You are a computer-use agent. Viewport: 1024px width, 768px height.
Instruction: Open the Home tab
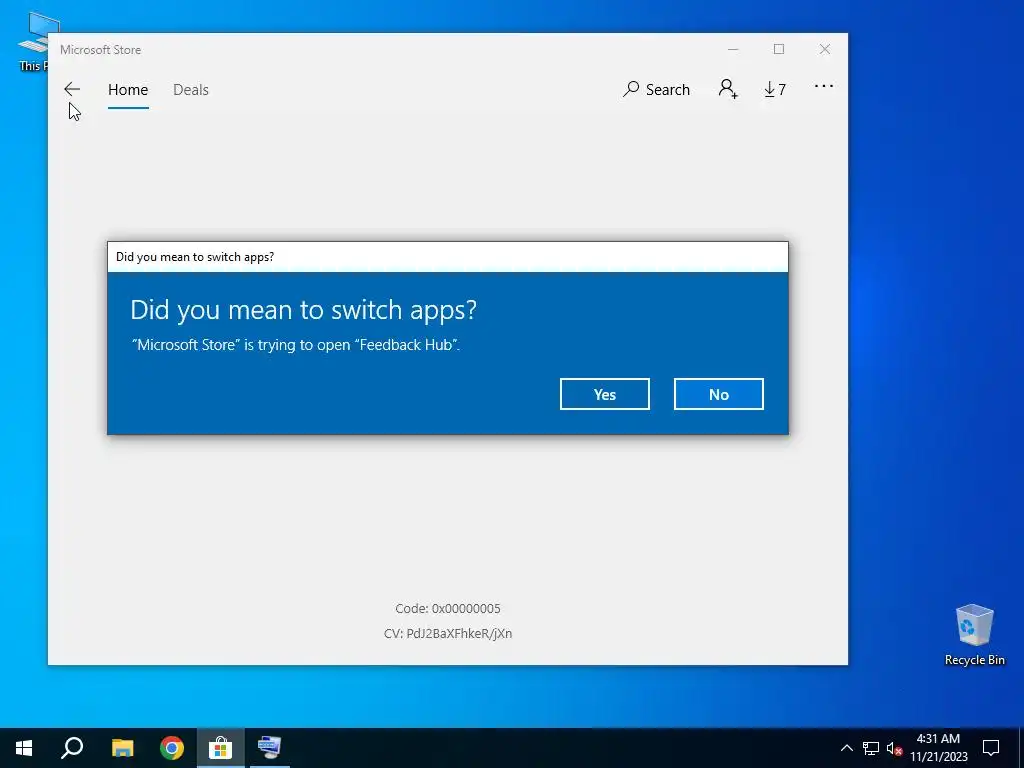[128, 89]
